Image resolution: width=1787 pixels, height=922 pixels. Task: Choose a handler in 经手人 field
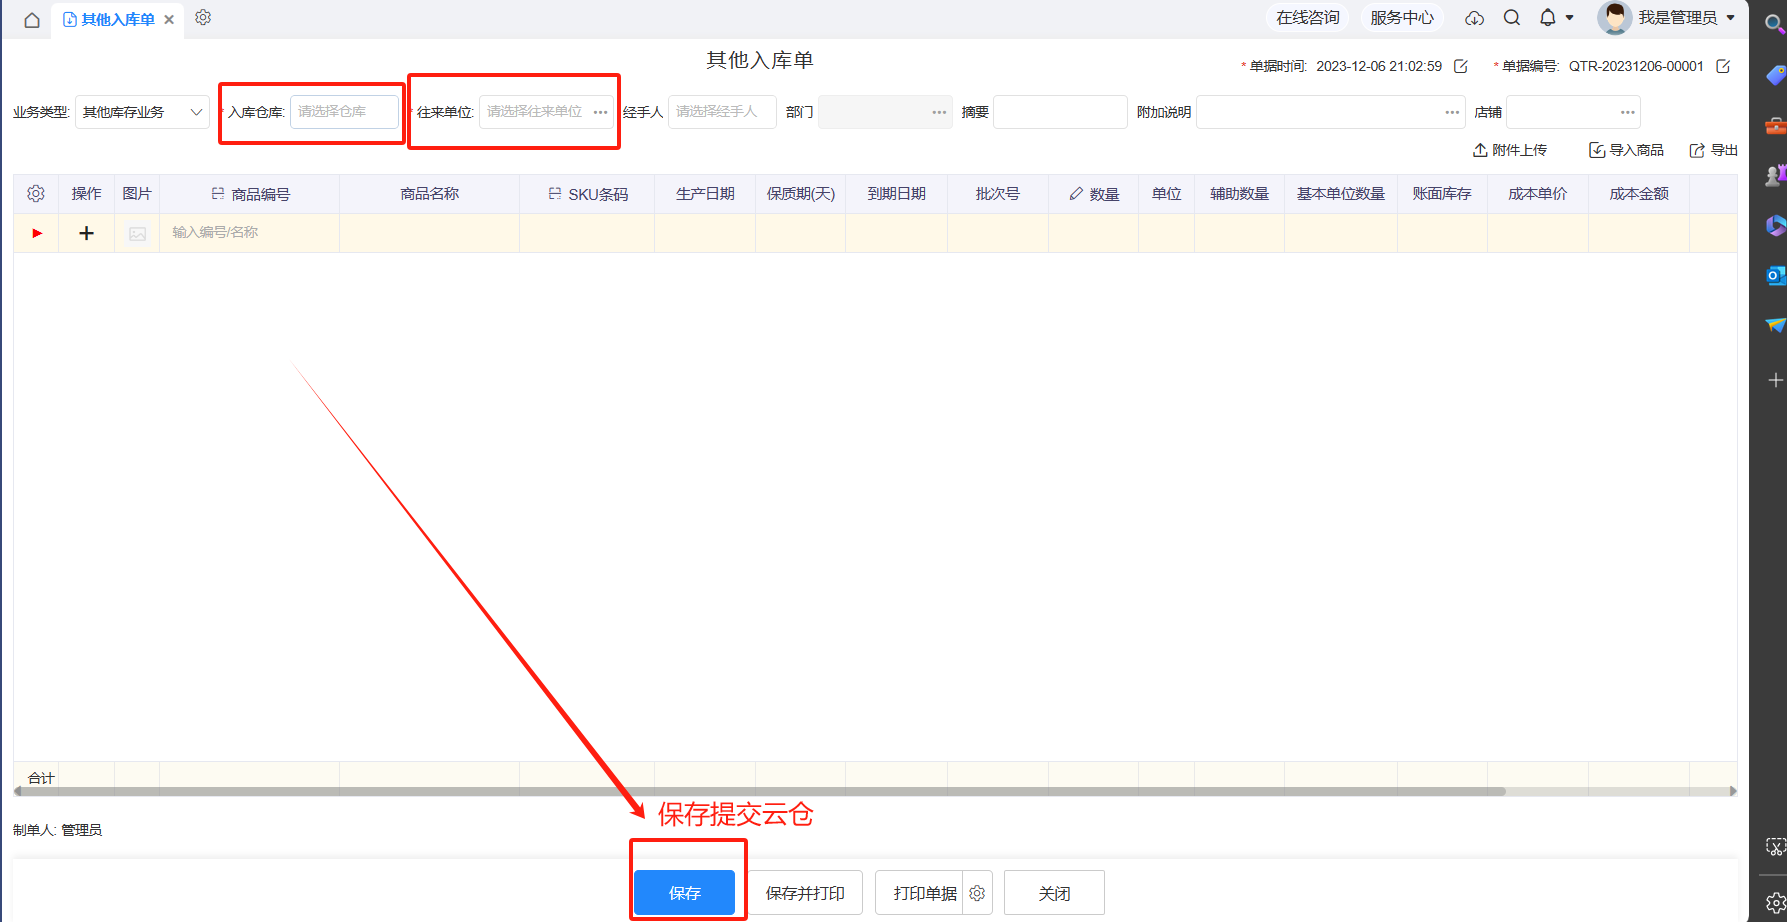point(722,112)
